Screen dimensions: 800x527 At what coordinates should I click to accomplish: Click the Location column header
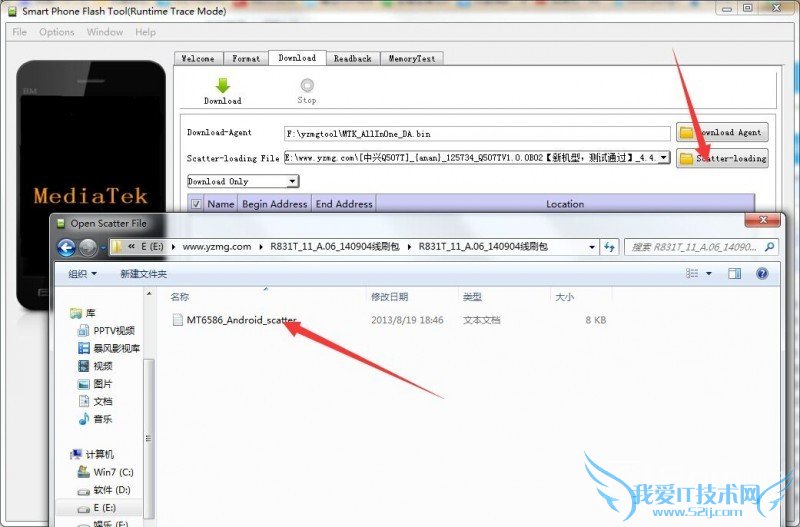click(565, 204)
